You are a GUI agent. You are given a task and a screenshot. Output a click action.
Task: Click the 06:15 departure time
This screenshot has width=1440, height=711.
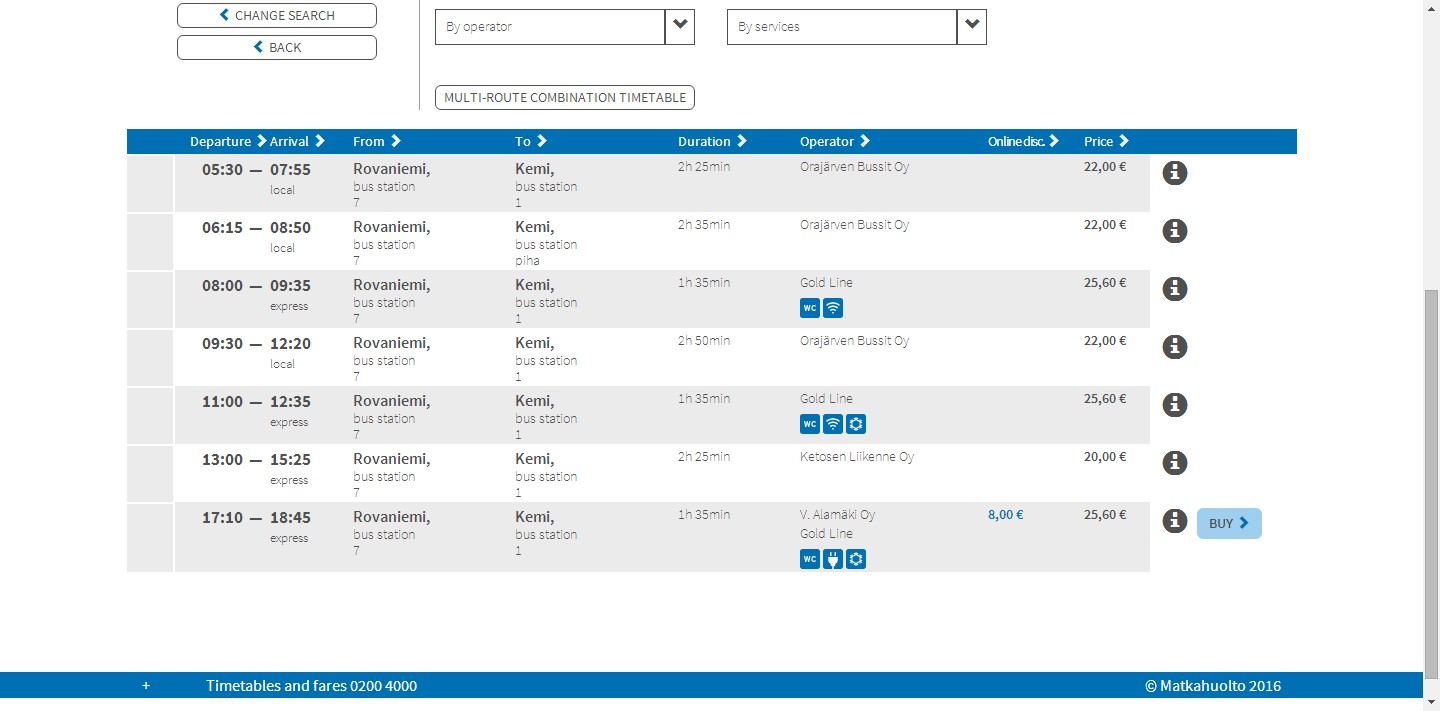[x=222, y=228]
